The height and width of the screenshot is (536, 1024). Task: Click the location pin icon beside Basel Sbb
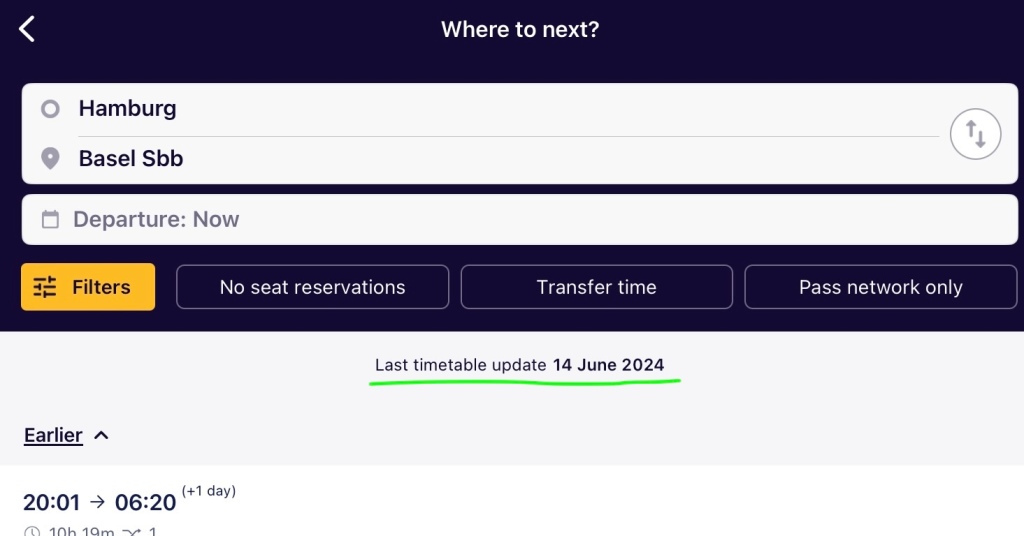tap(50, 159)
